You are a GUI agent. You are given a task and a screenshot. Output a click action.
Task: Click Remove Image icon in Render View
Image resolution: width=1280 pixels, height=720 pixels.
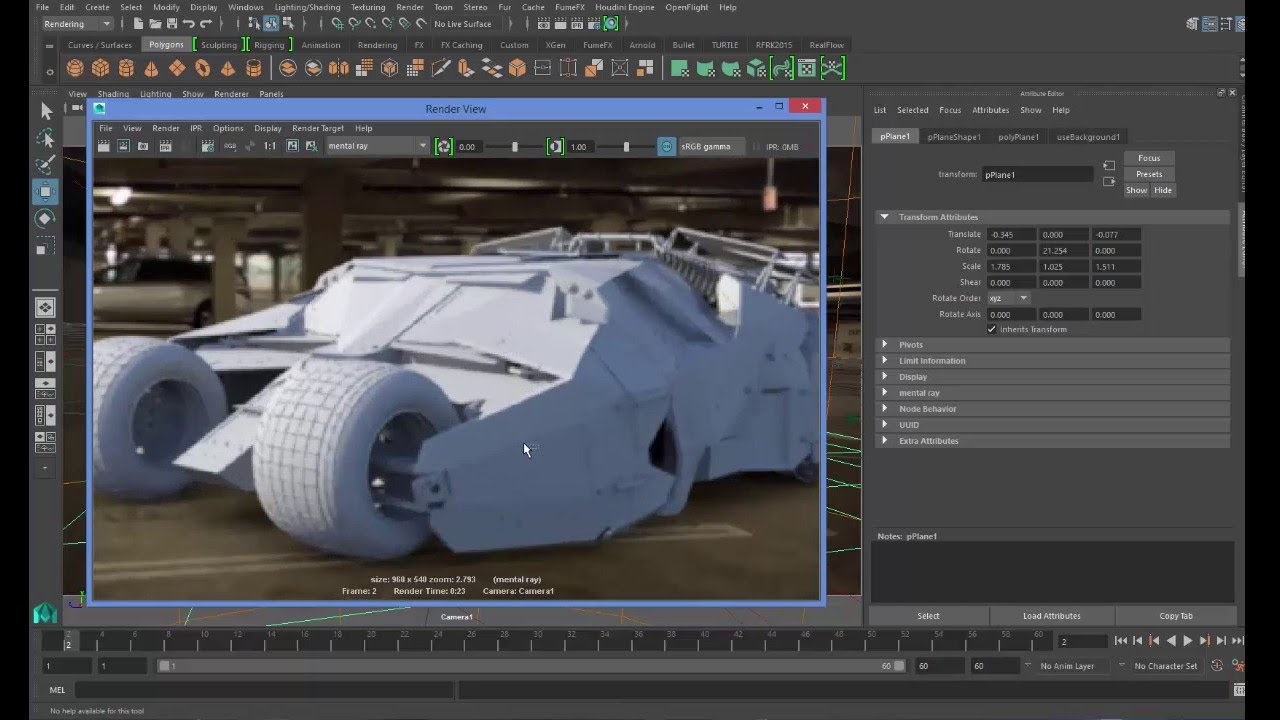(312, 146)
